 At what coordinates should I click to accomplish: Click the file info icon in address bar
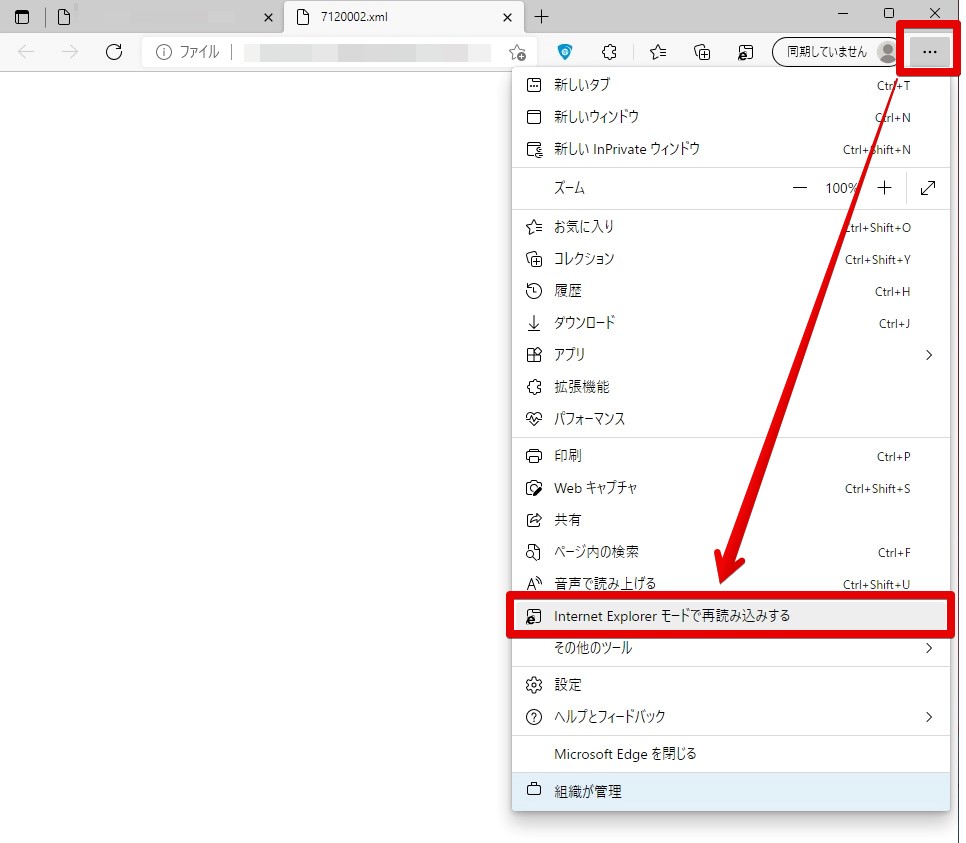point(163,52)
